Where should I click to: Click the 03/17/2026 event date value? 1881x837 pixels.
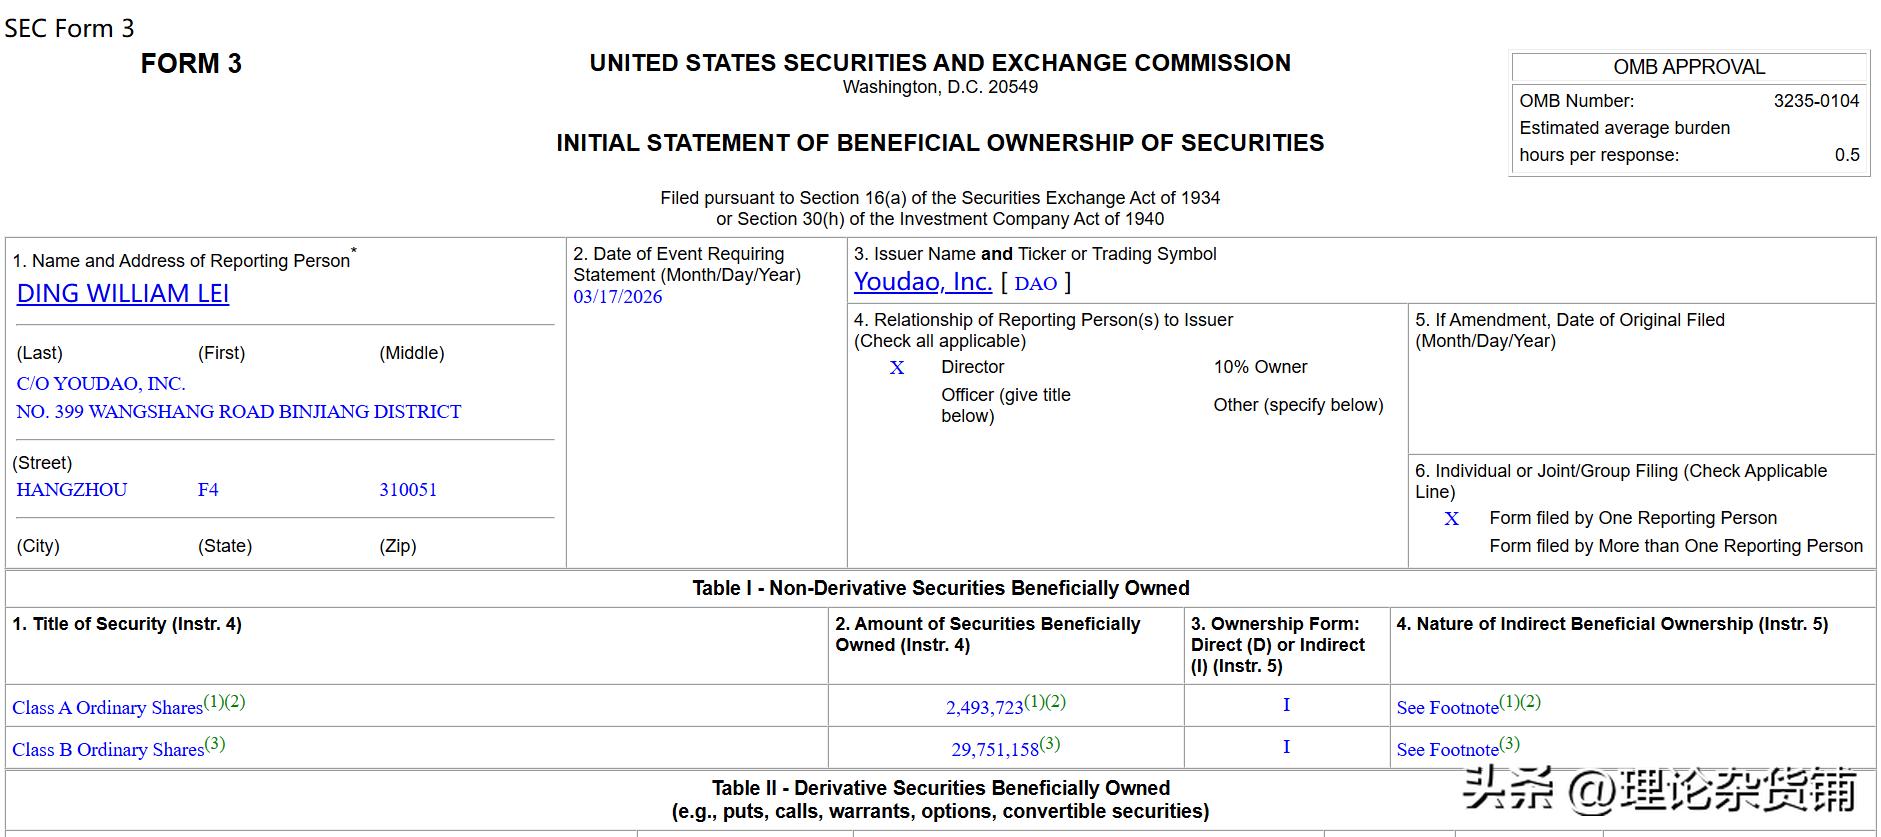617,297
